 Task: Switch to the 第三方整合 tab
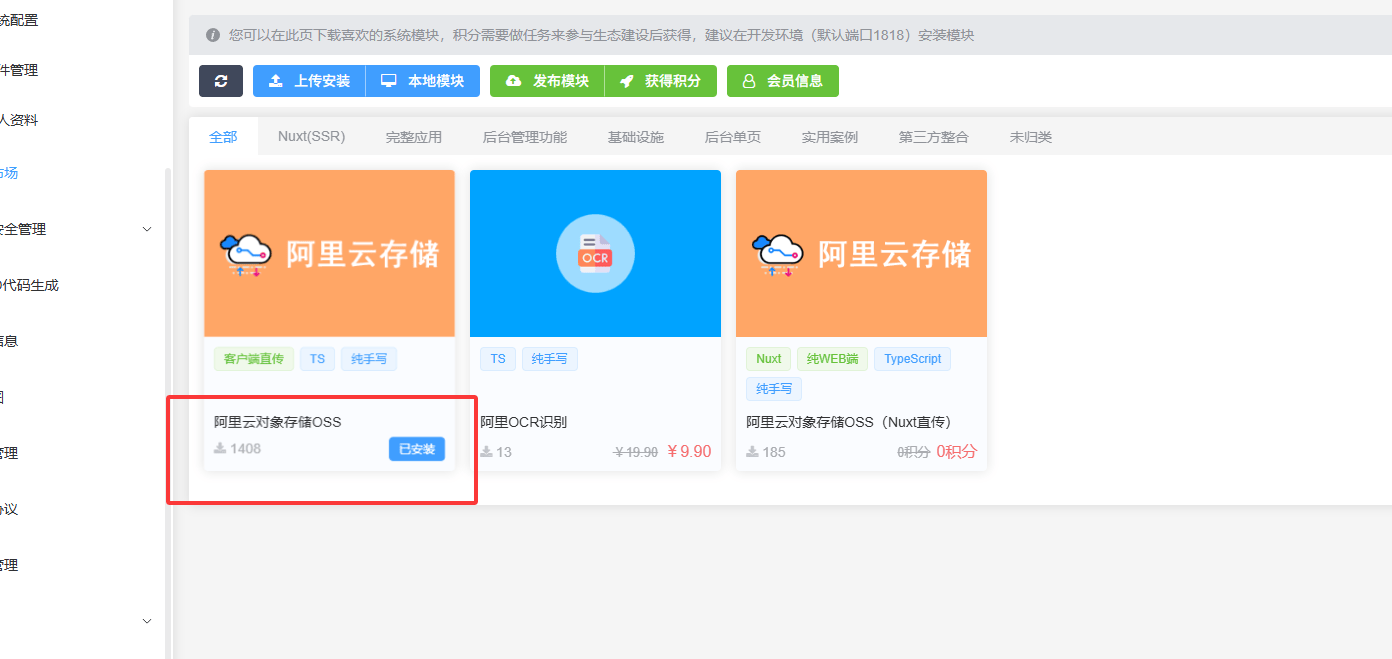(933, 137)
